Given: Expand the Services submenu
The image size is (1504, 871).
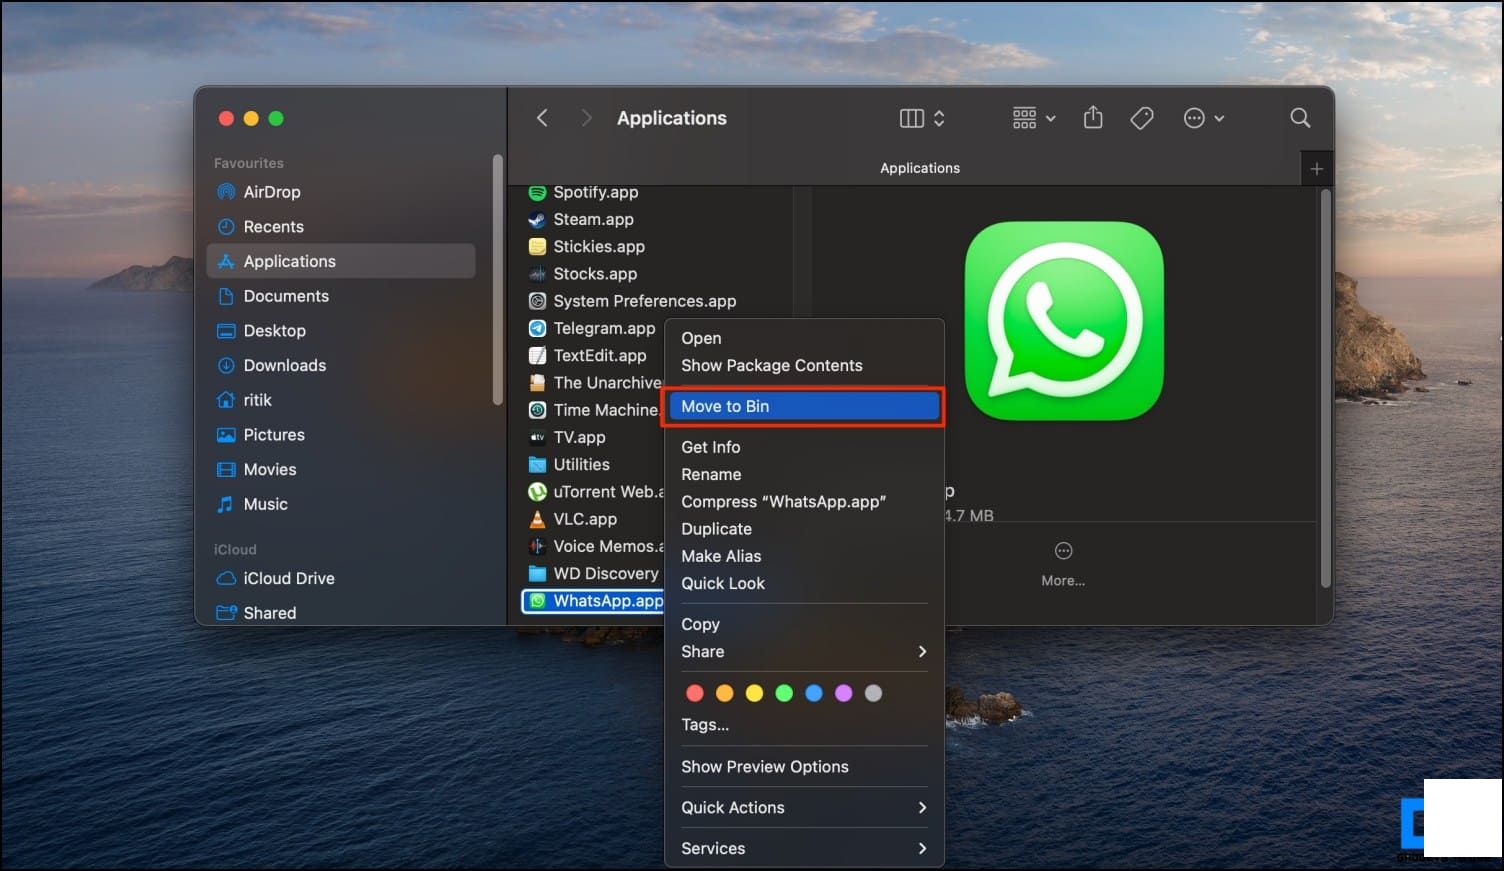Looking at the screenshot, I should (x=804, y=848).
